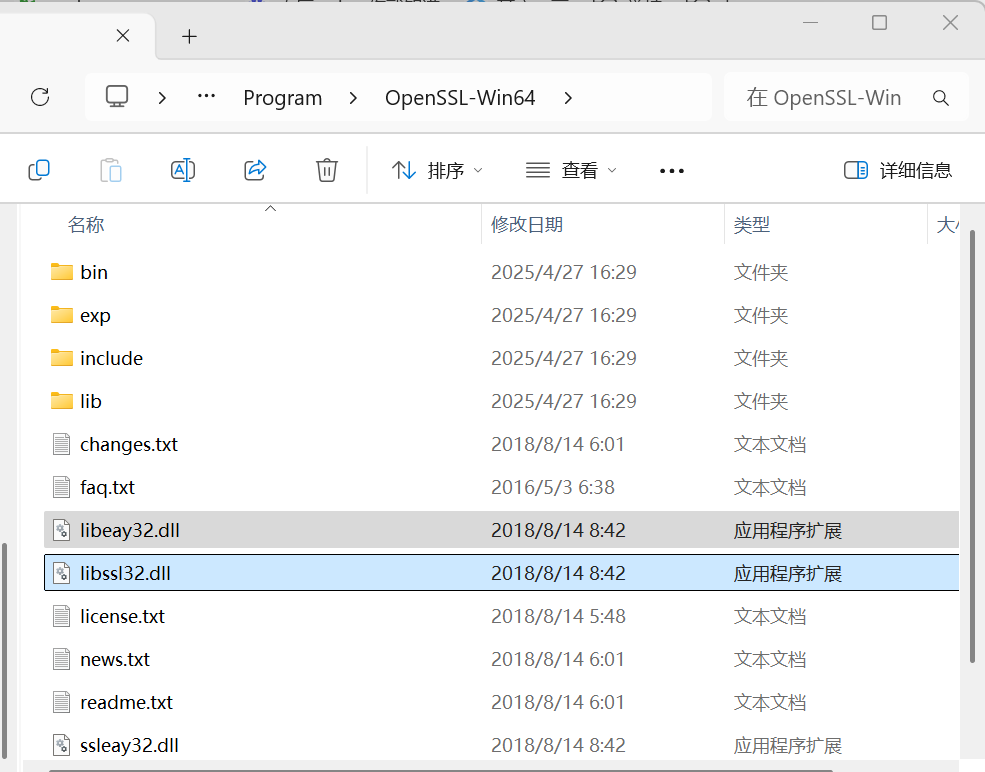Select the file name changes.txt
Image resolution: width=985 pixels, height=772 pixels.
coord(129,444)
